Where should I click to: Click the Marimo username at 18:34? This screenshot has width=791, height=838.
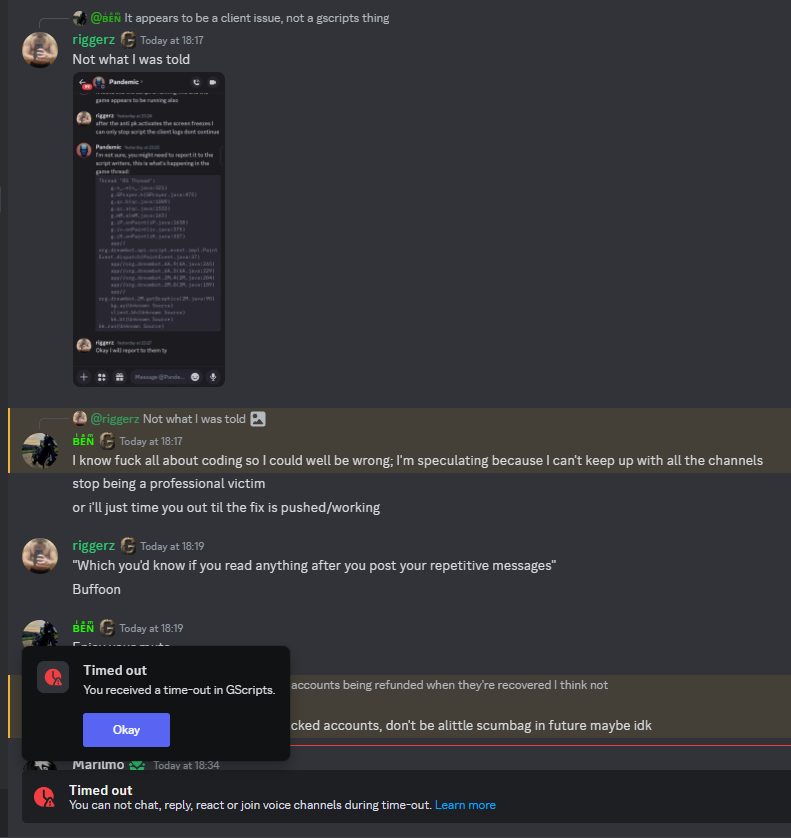(98, 765)
